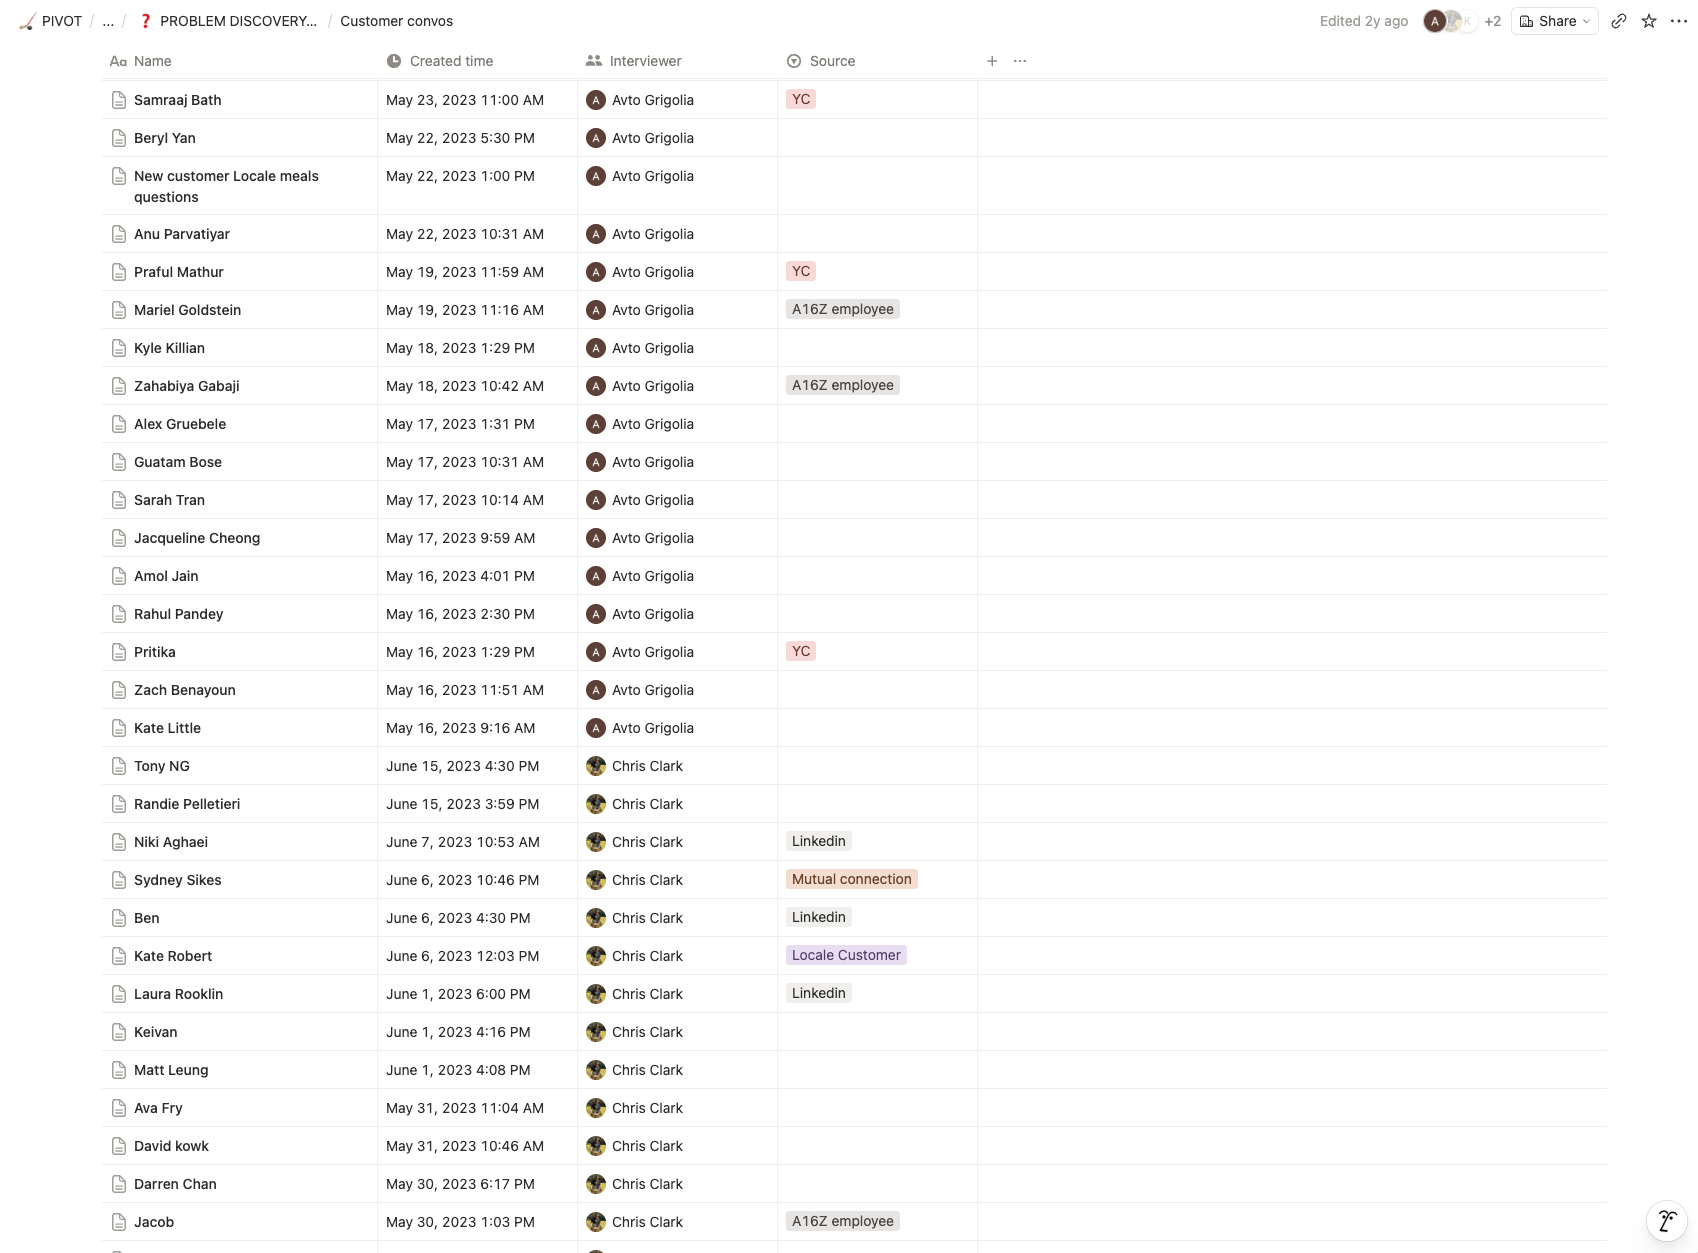
Task: Open the Samraaj Bath page icon
Action: [119, 100]
